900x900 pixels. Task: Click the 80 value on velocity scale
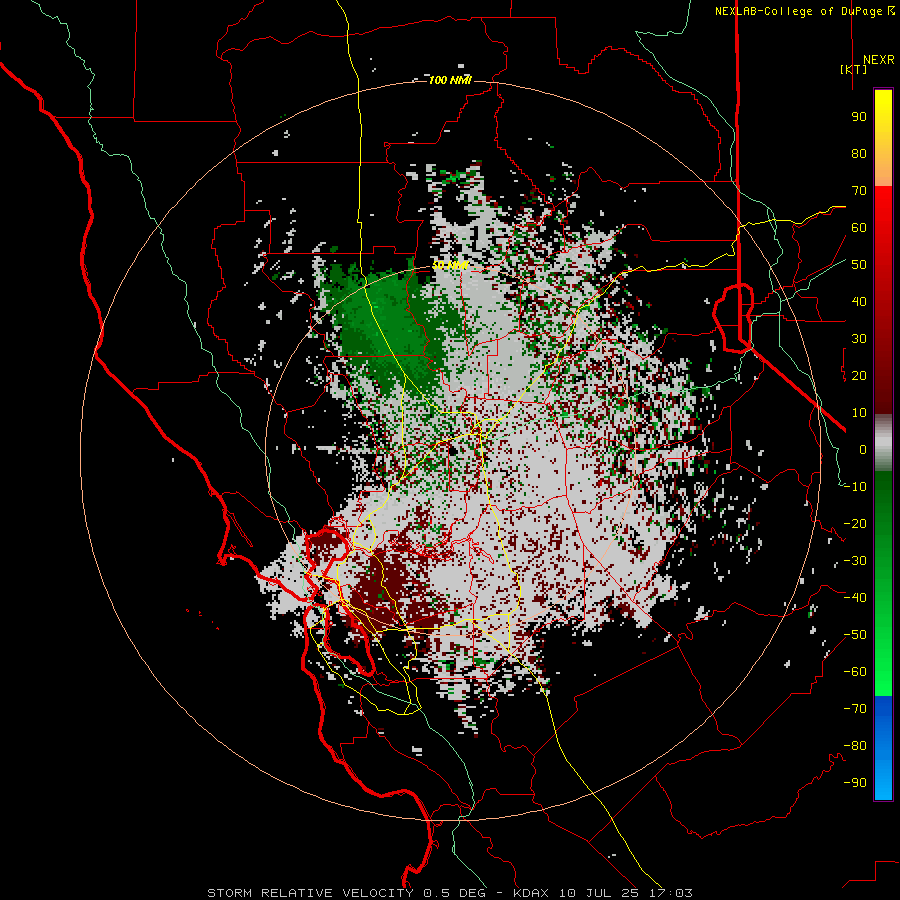click(859, 154)
